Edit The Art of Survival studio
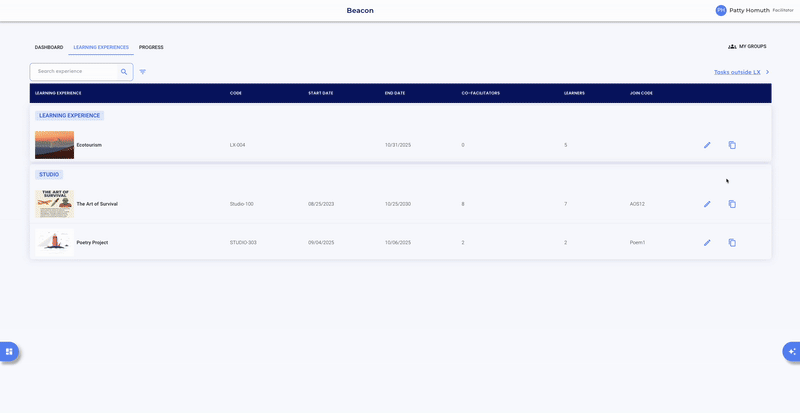800x413 pixels. point(707,204)
